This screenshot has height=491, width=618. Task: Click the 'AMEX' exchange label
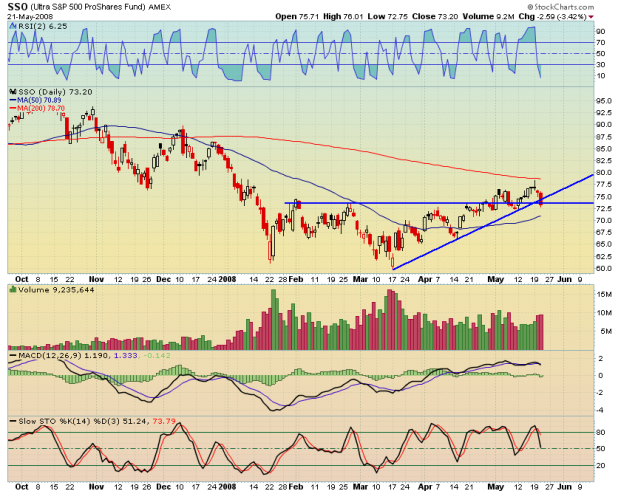coord(160,7)
